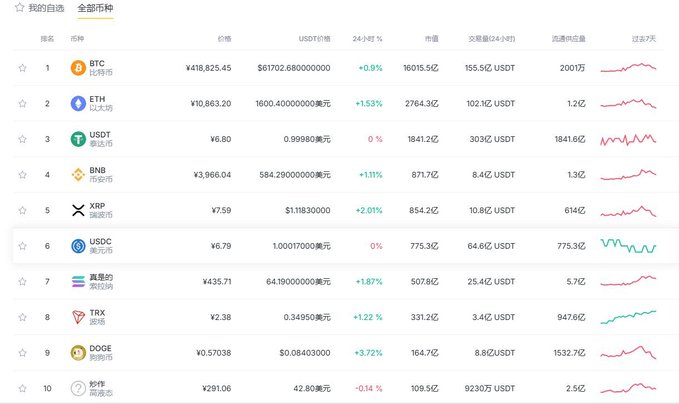Open USDT seven-day sparkline chart
This screenshot has width=679, height=404.
(628, 139)
